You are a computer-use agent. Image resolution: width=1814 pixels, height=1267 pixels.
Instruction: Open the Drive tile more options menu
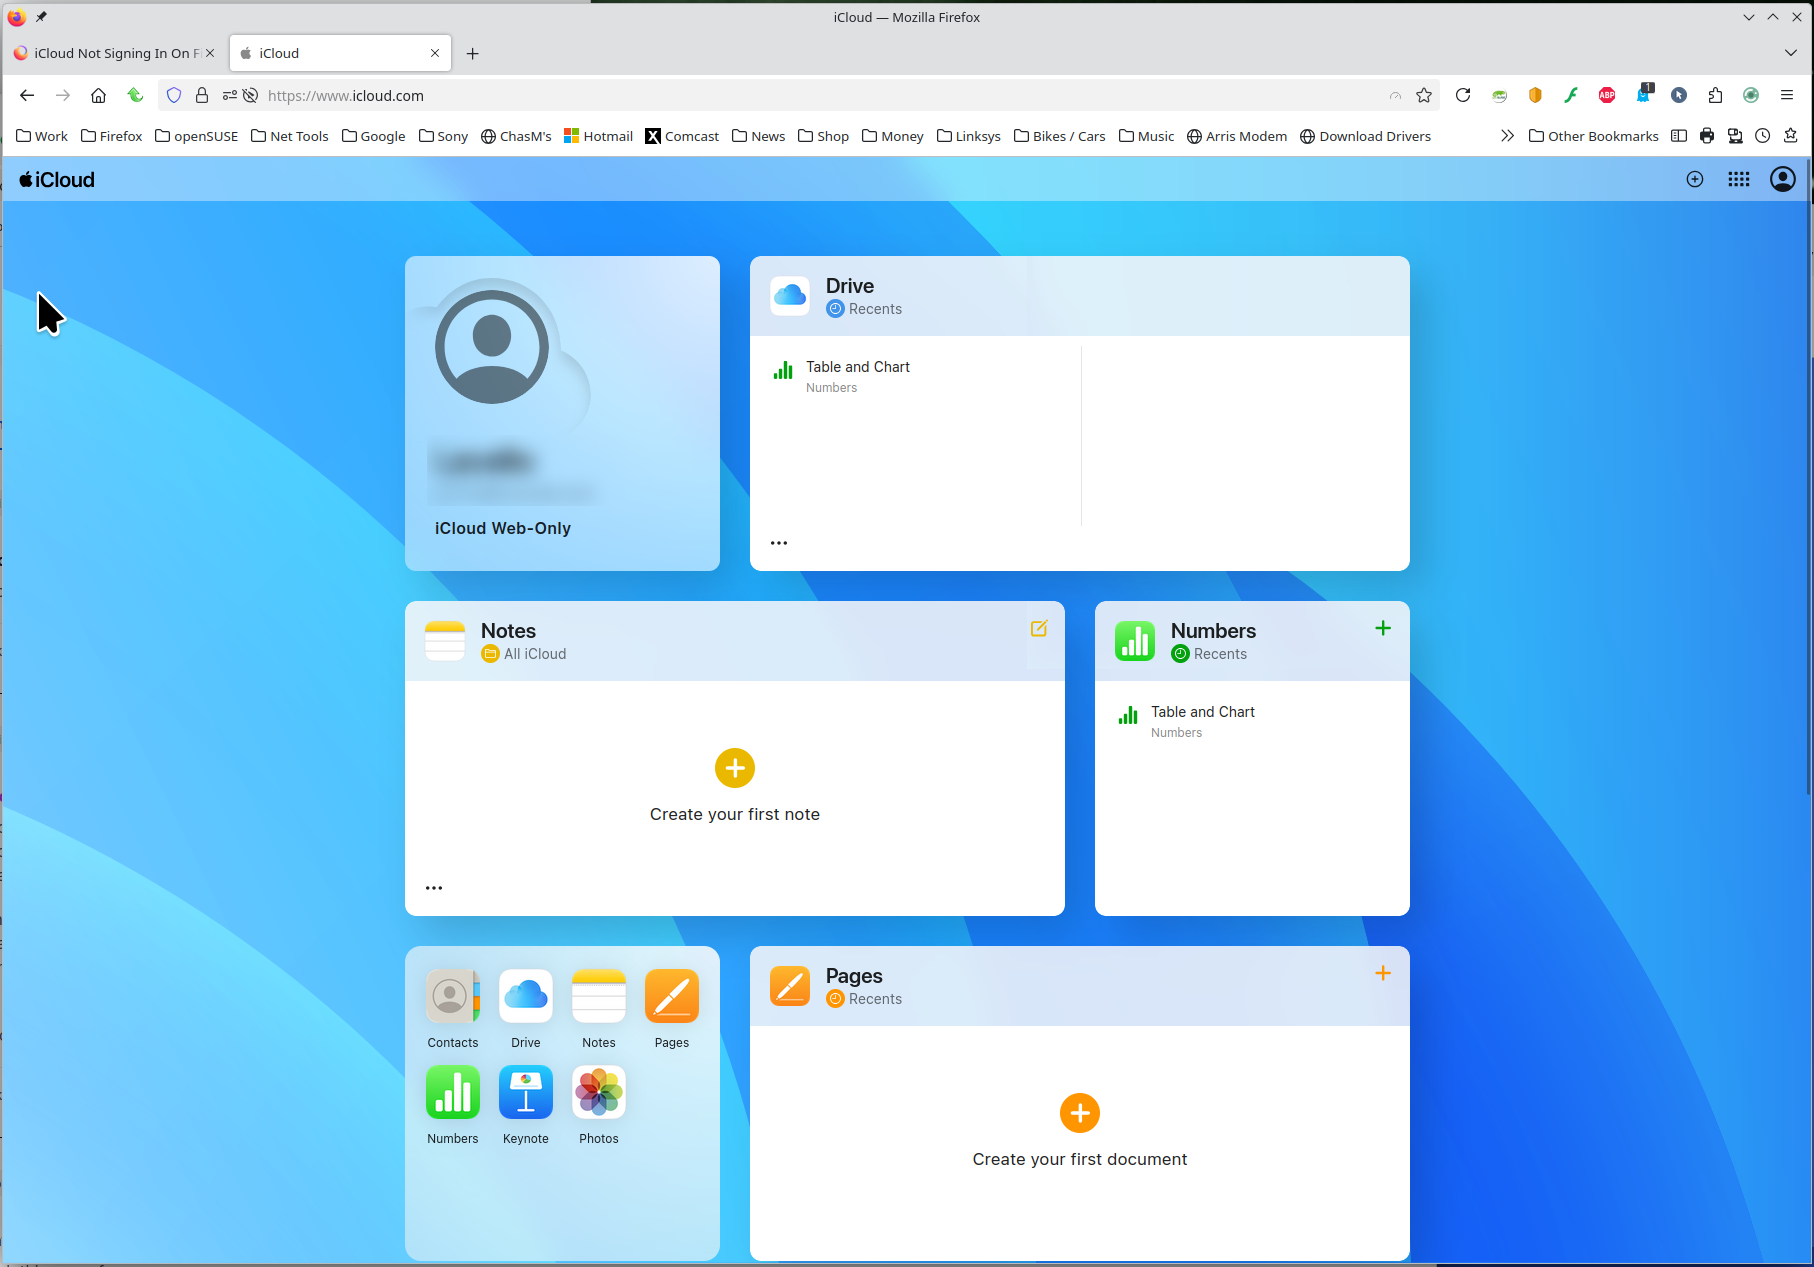pos(779,543)
